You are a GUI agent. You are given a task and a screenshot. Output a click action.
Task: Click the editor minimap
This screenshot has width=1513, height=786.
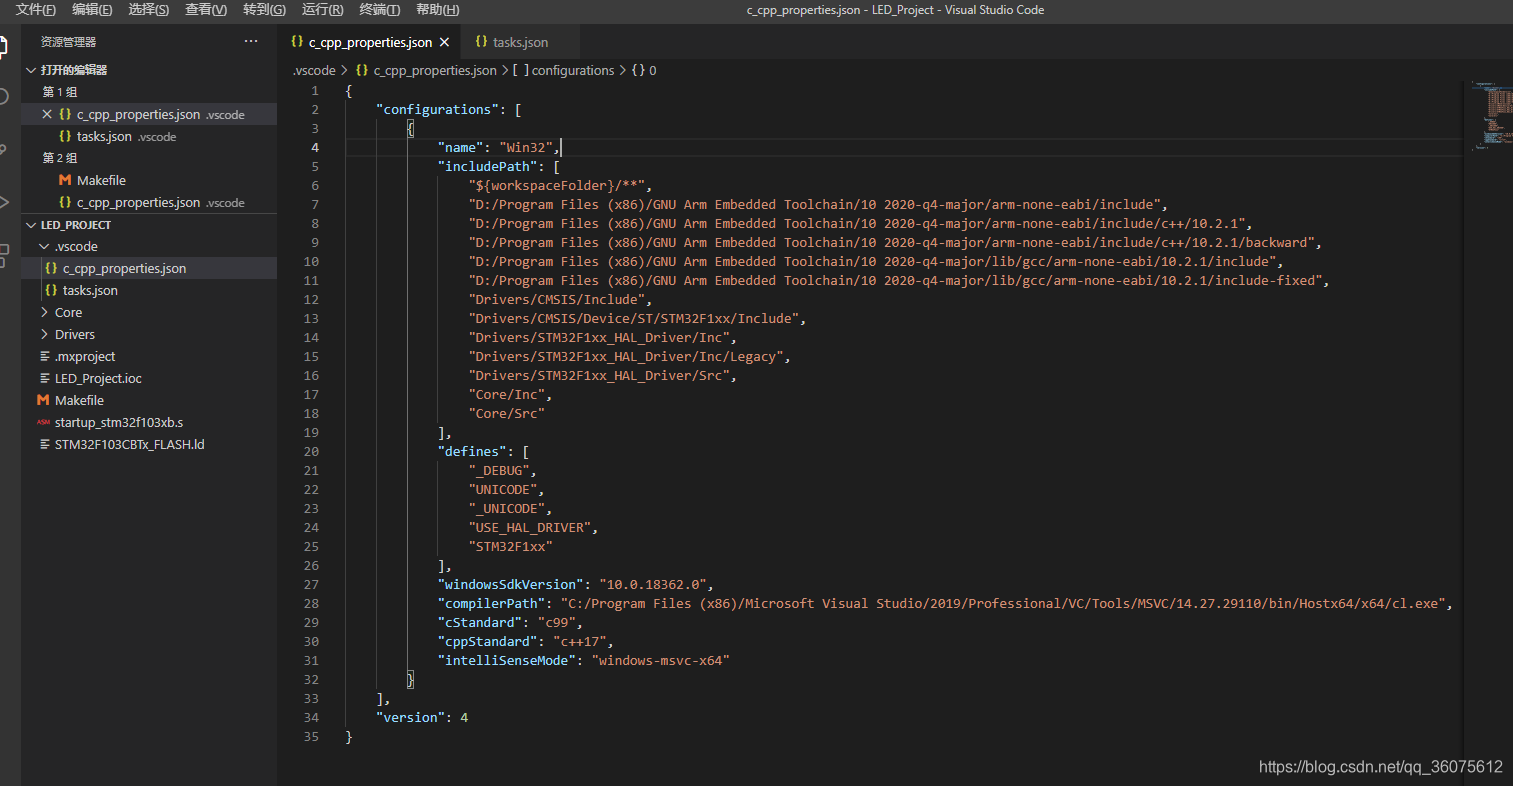pos(1490,115)
